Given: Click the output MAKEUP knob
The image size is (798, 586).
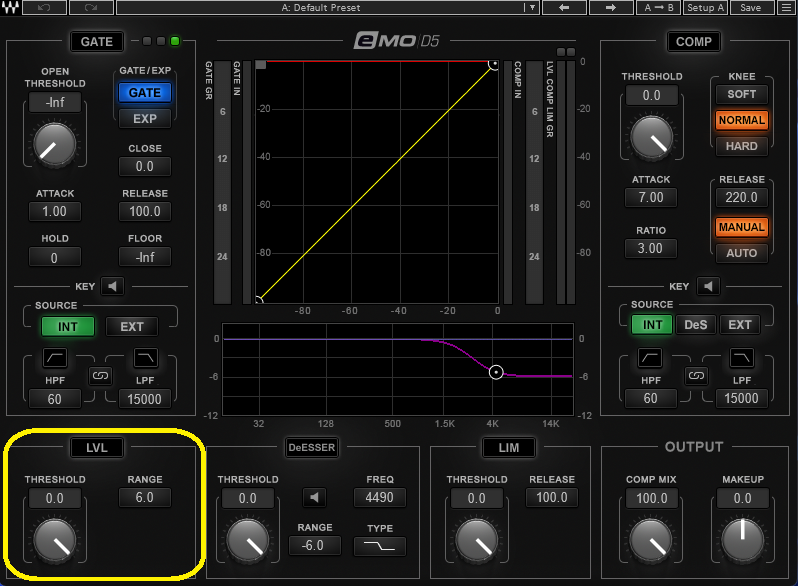Looking at the screenshot, I should point(742,540).
